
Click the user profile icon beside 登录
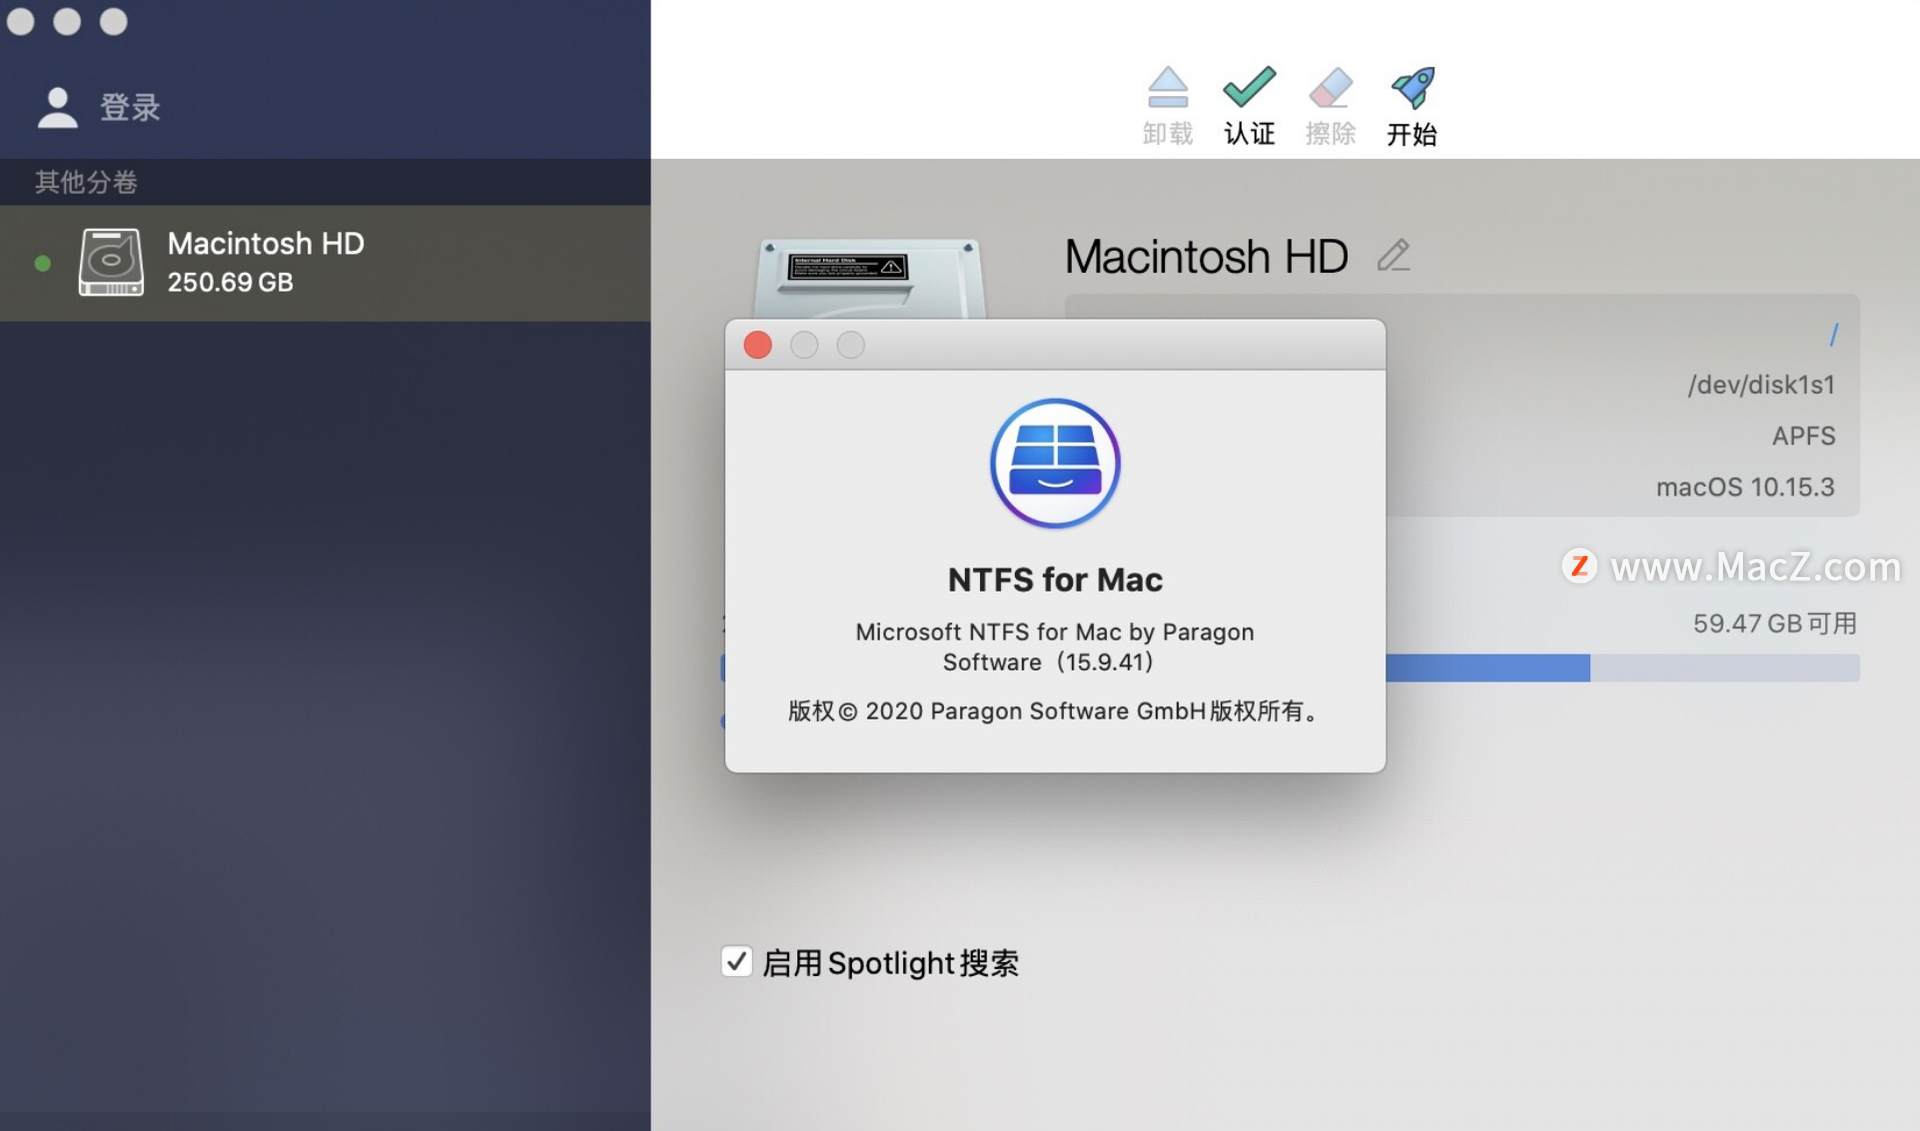(57, 107)
